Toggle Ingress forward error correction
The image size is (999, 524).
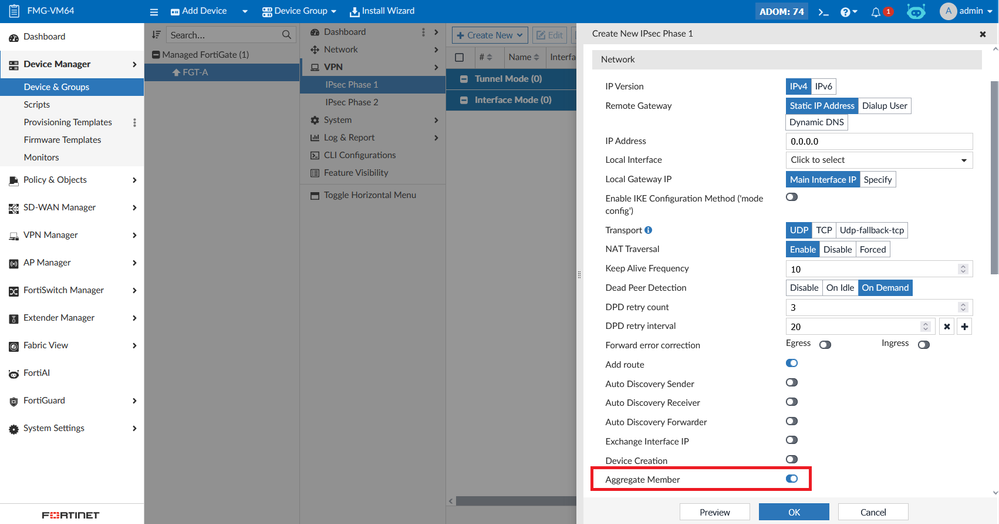click(x=924, y=345)
